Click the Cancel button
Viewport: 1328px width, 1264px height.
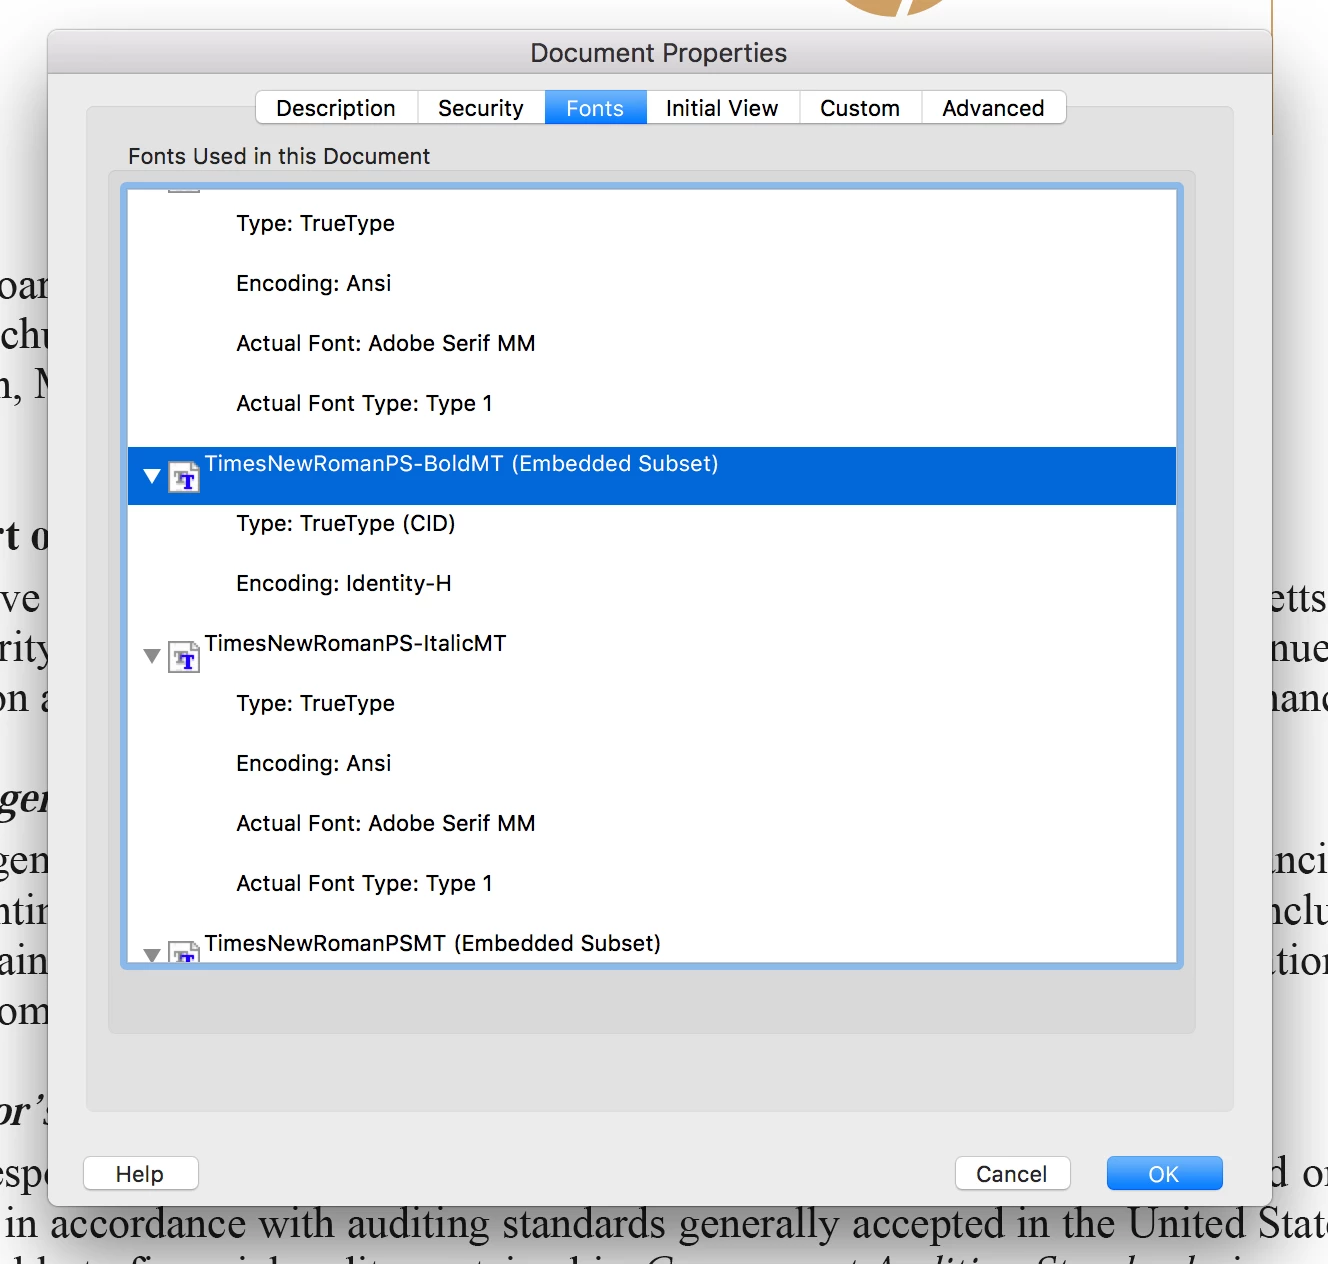pos(1012,1174)
